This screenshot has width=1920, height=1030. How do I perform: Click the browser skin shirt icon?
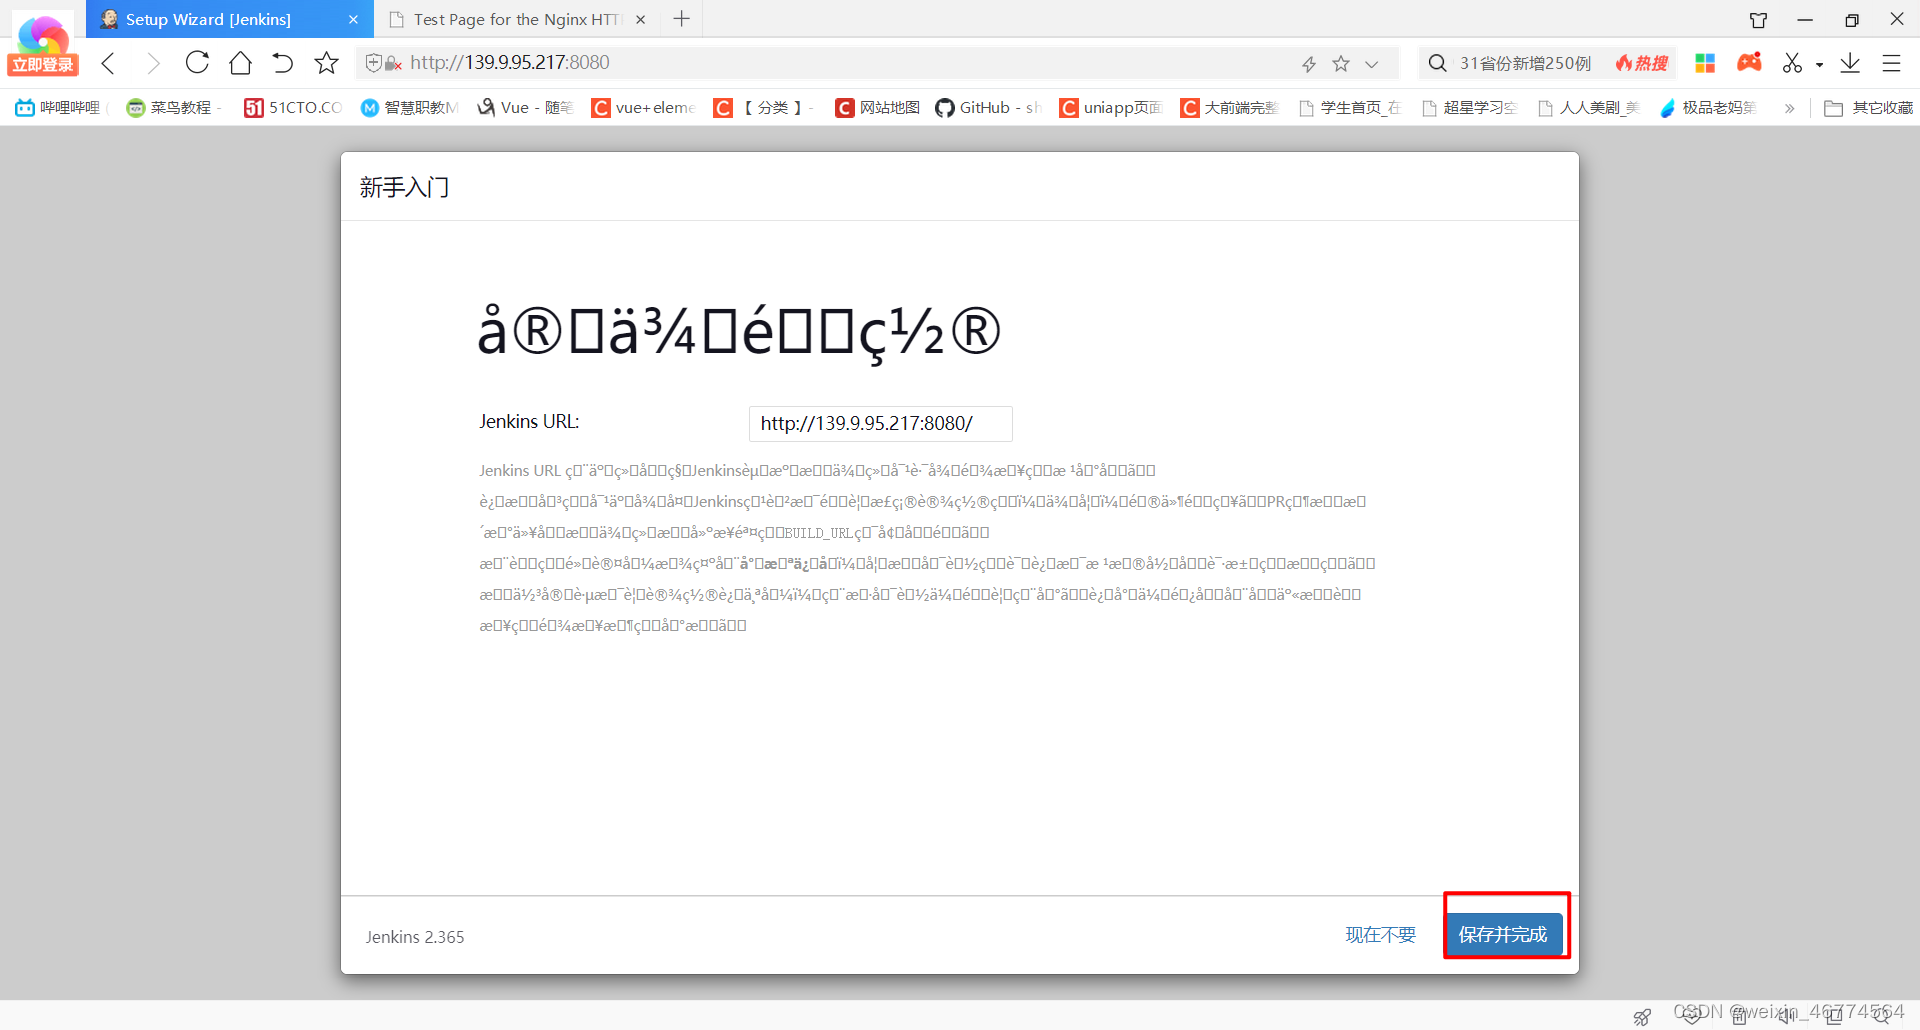(x=1758, y=20)
